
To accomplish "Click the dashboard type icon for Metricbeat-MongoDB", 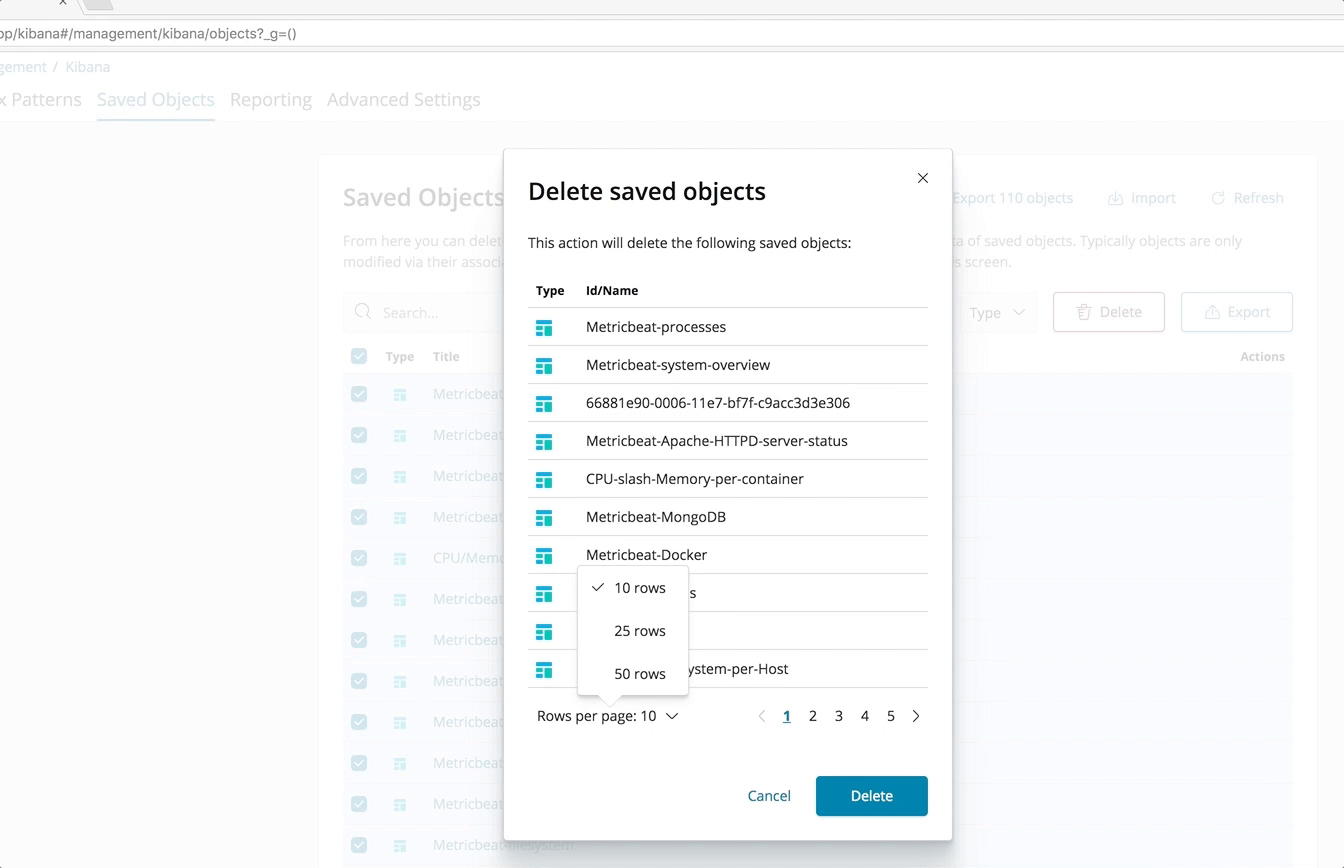I will click(x=545, y=517).
